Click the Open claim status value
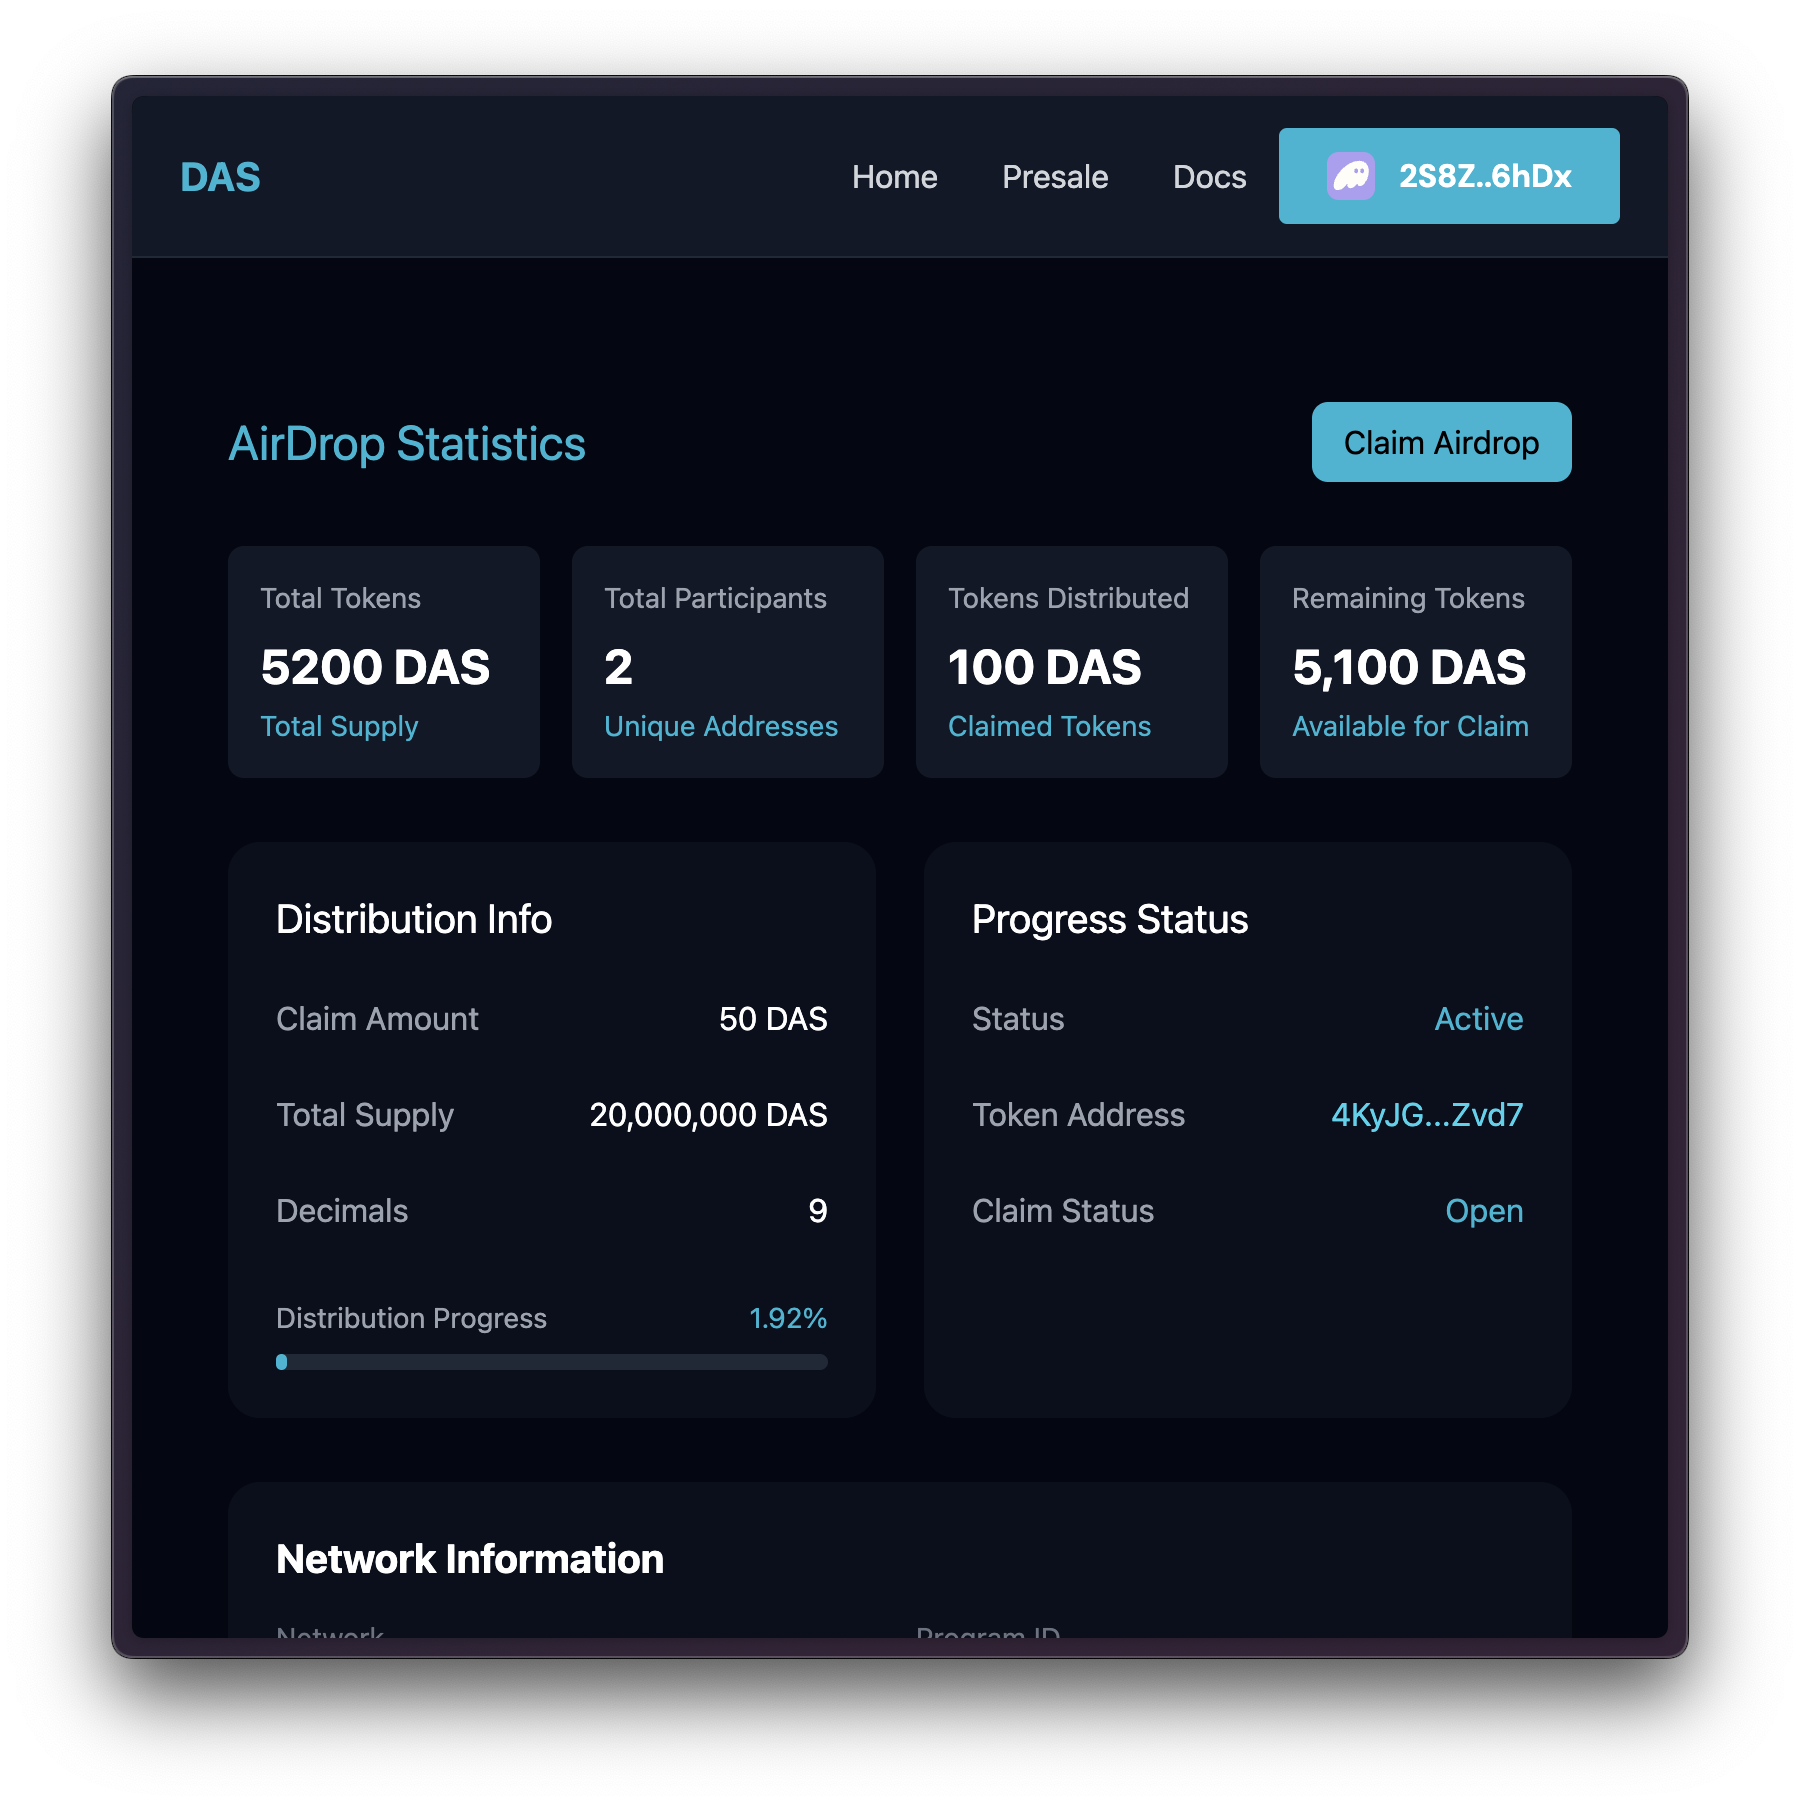 click(1483, 1211)
